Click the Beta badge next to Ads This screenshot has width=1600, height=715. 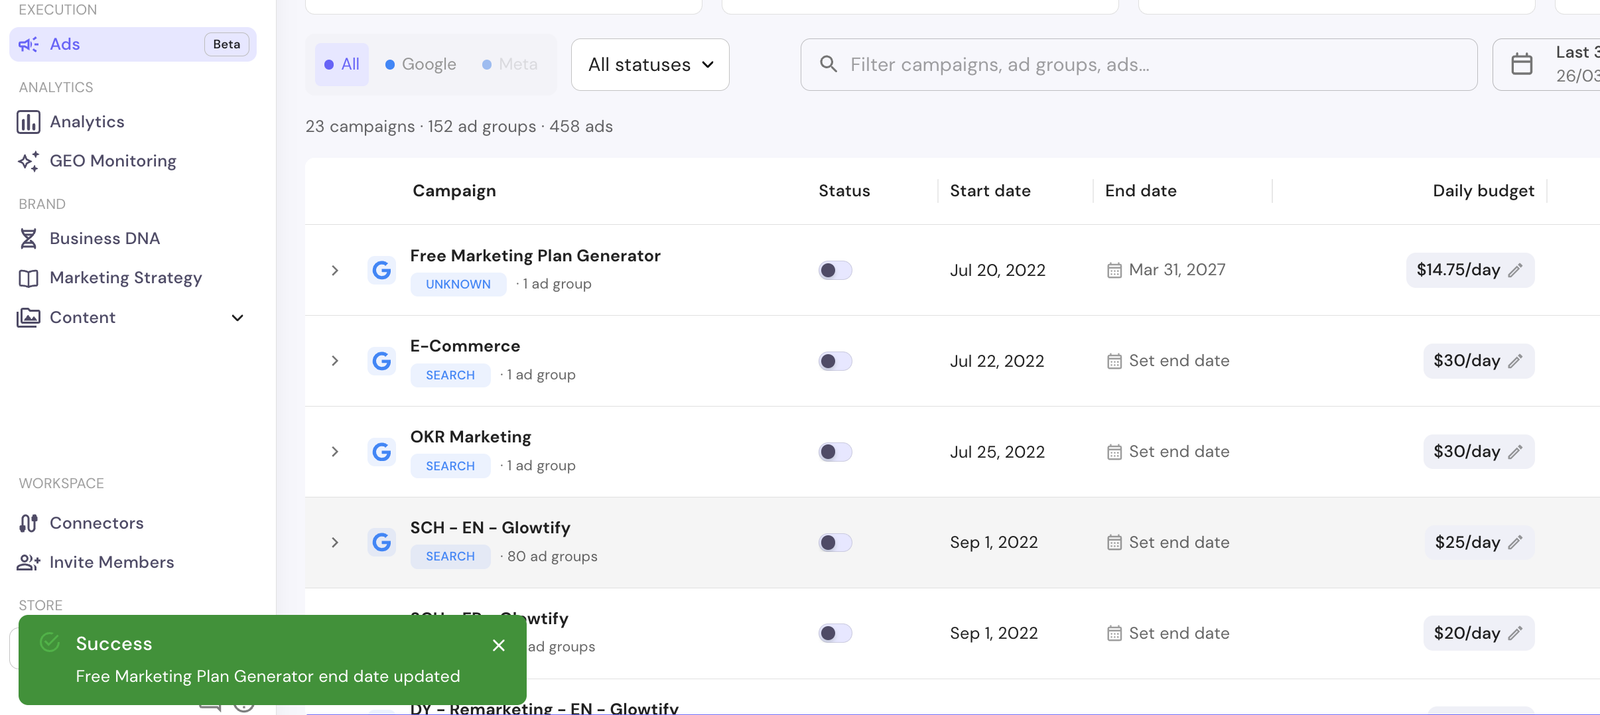click(x=227, y=44)
